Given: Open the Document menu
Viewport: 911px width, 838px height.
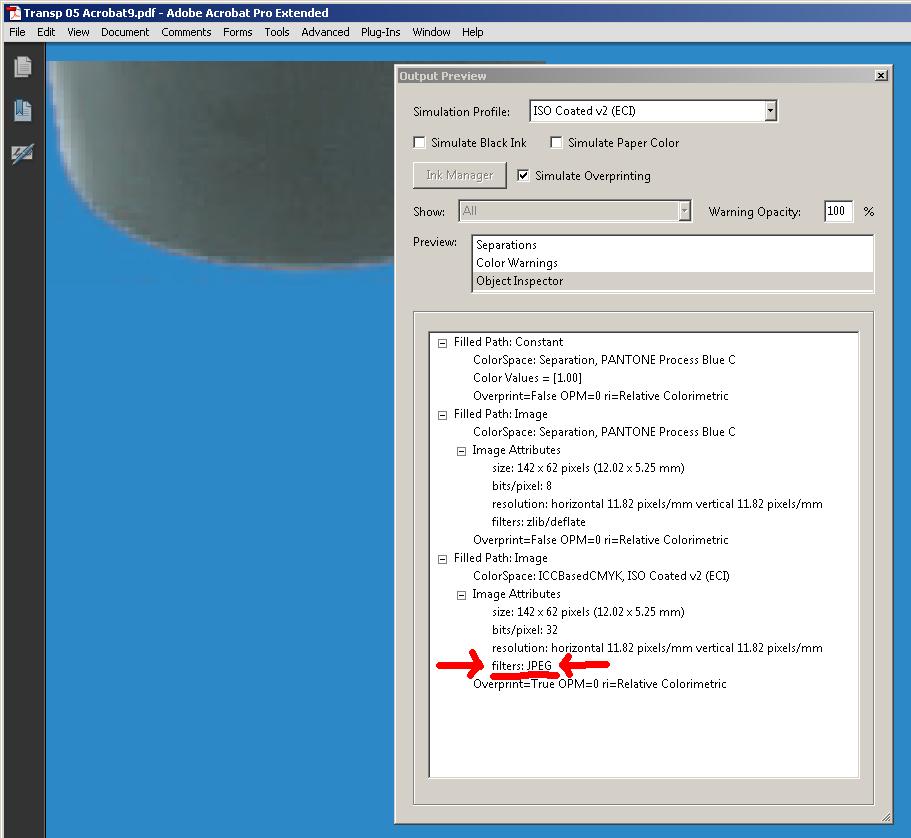Looking at the screenshot, I should (x=125, y=32).
